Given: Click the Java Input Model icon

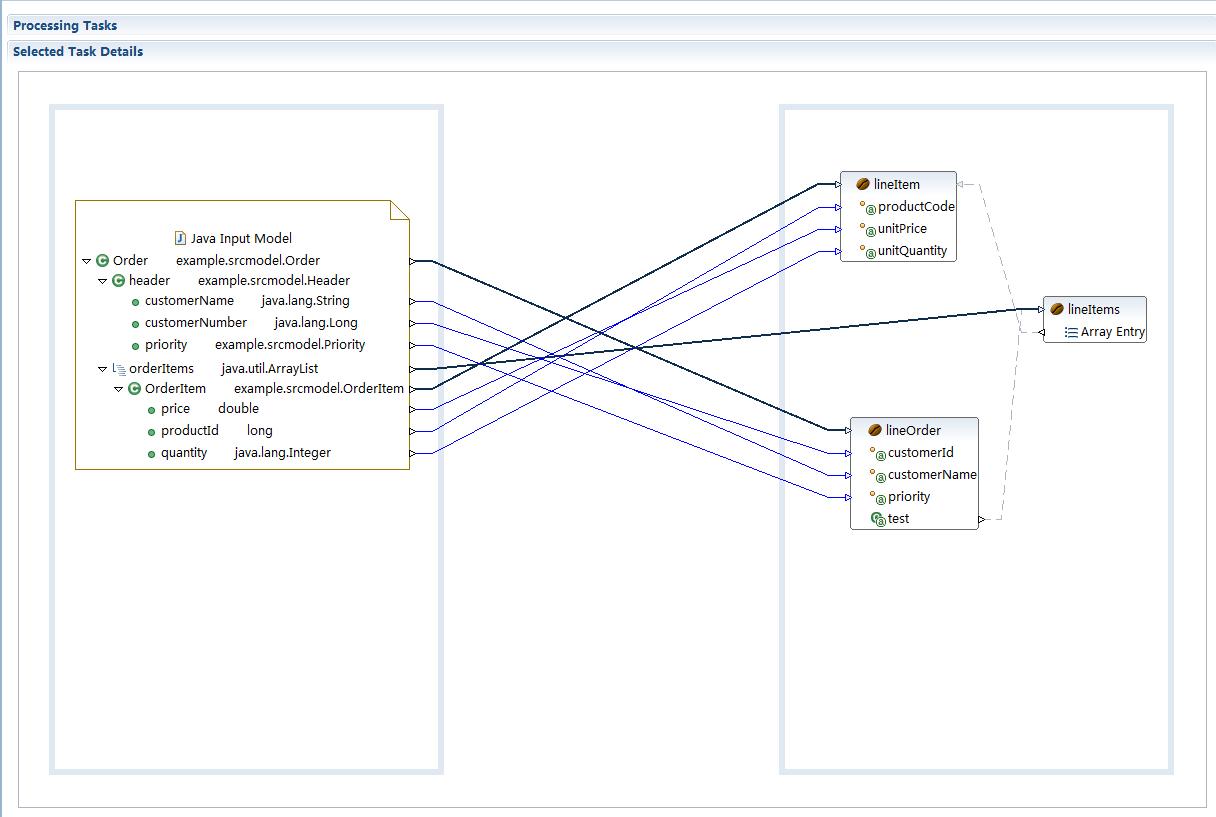Looking at the screenshot, I should click(180, 238).
